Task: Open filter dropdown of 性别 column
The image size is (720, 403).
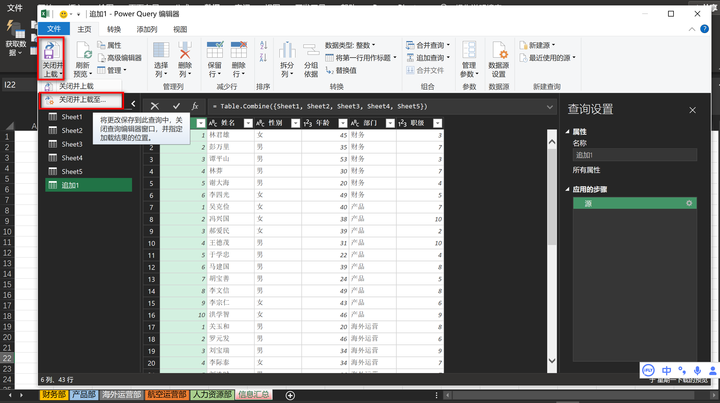Action: (x=295, y=123)
